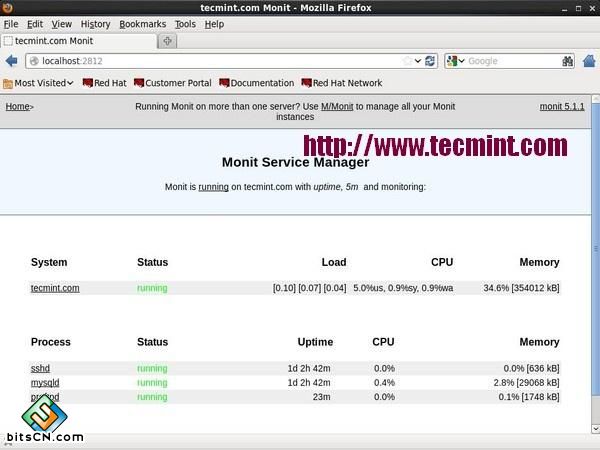Click sshd uptime 1d 2h 42m

pyautogui.click(x=309, y=368)
